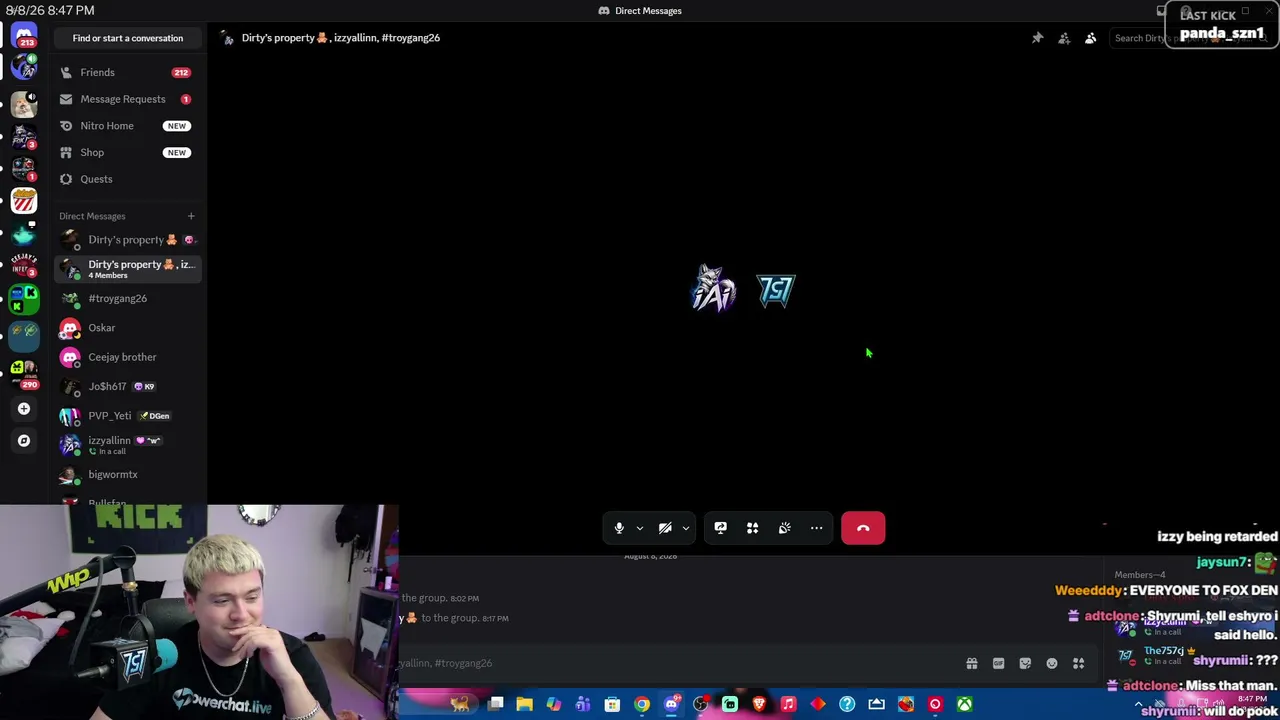Open Discord home direct messages icon

point(24,36)
